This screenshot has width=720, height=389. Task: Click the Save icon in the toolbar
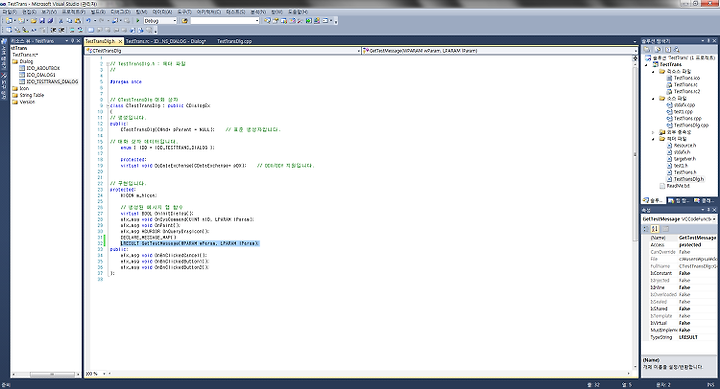coord(42,21)
